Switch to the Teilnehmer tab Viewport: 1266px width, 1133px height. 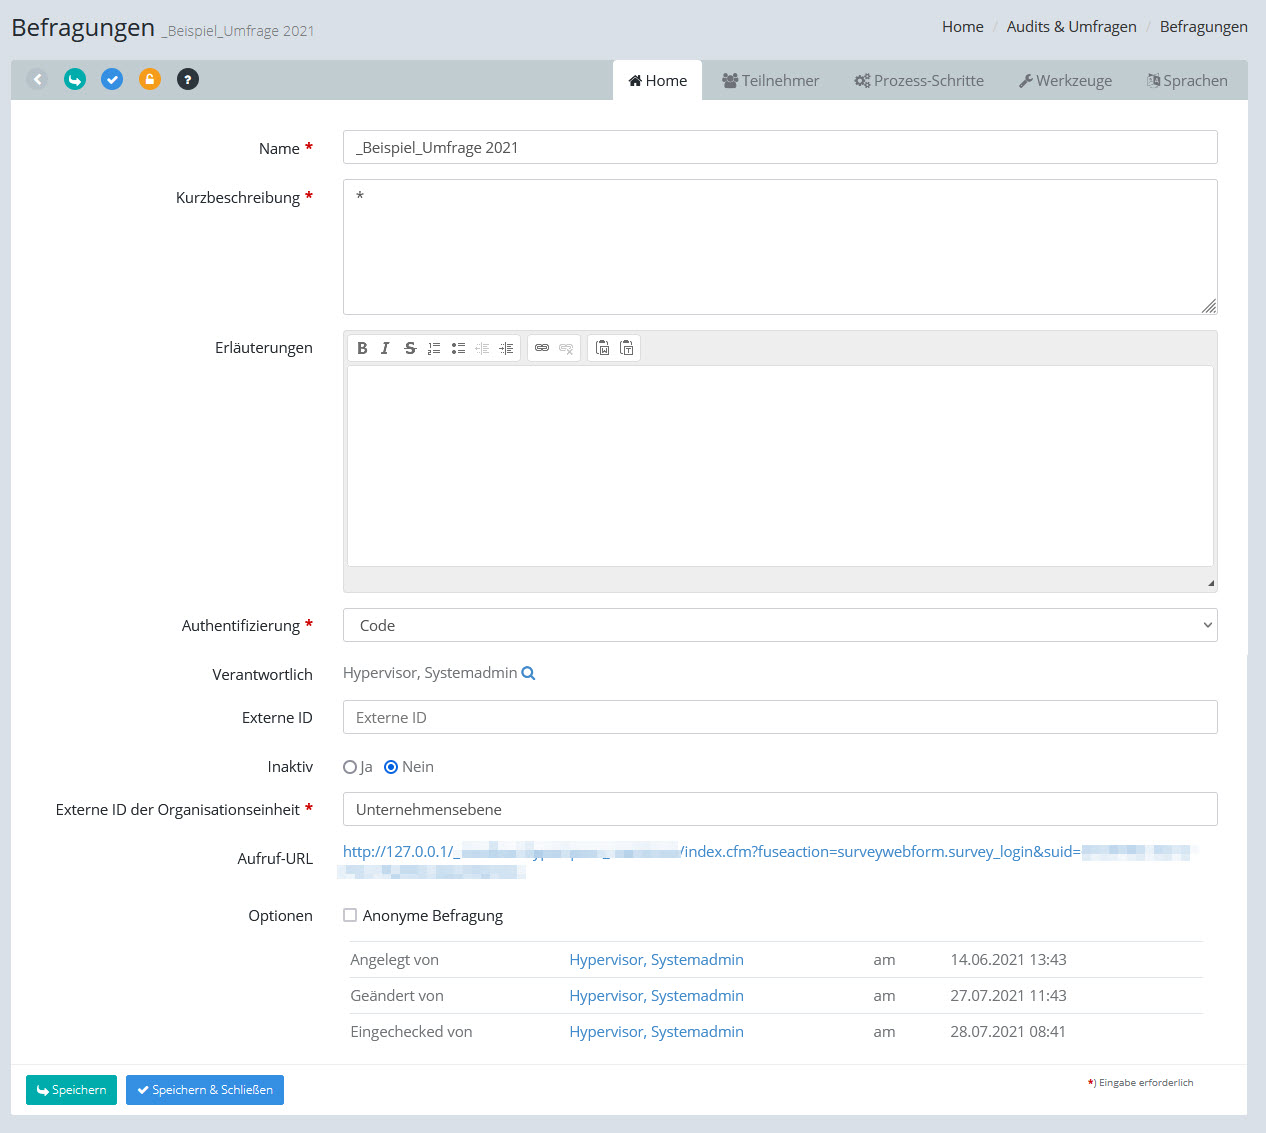tap(770, 81)
